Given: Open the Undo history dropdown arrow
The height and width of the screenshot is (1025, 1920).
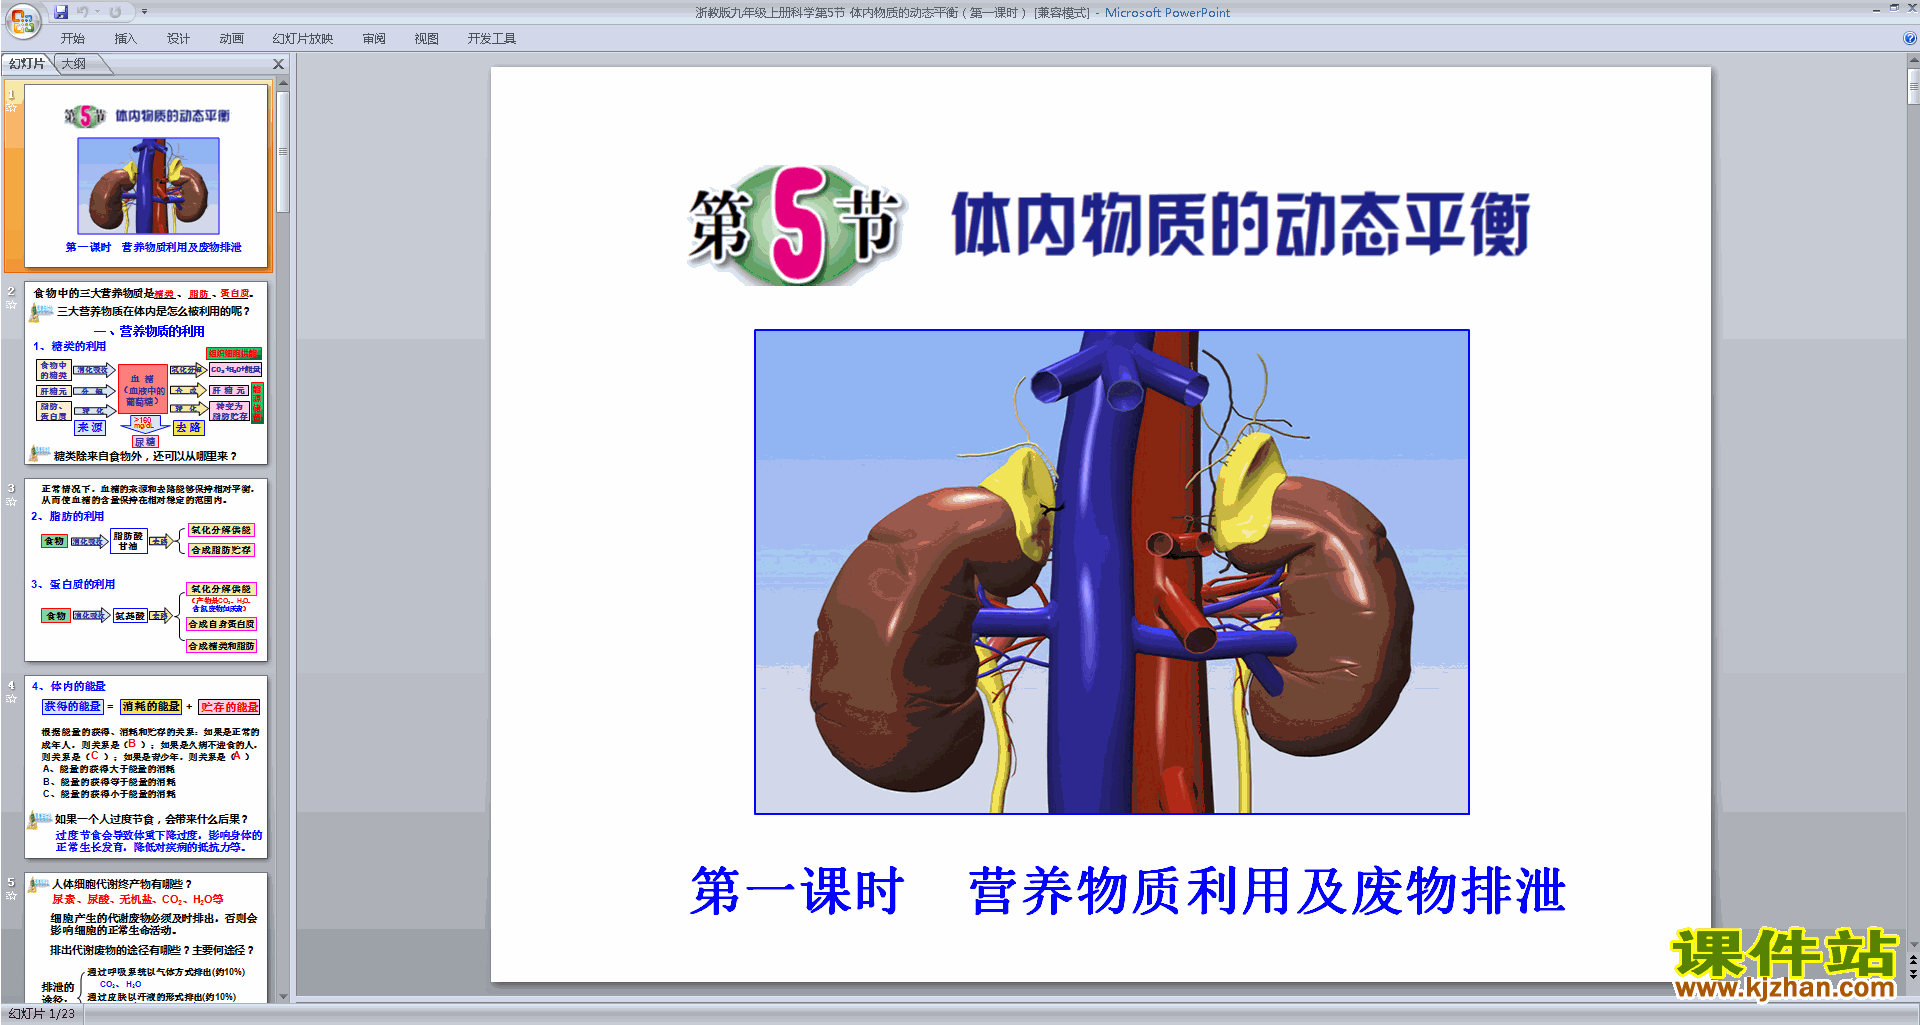Looking at the screenshot, I should (97, 12).
